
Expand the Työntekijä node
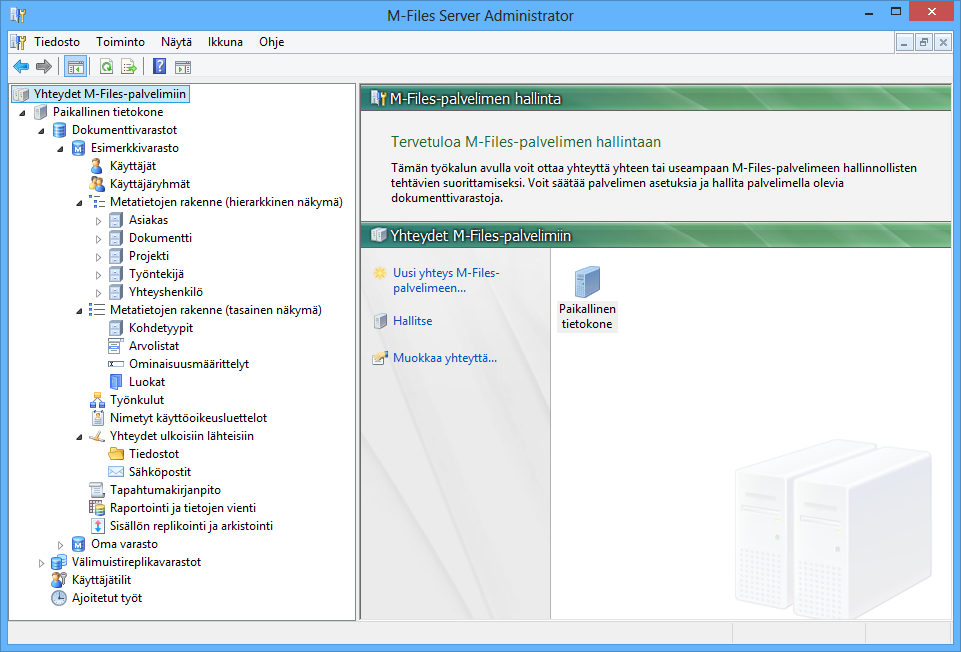[99, 275]
